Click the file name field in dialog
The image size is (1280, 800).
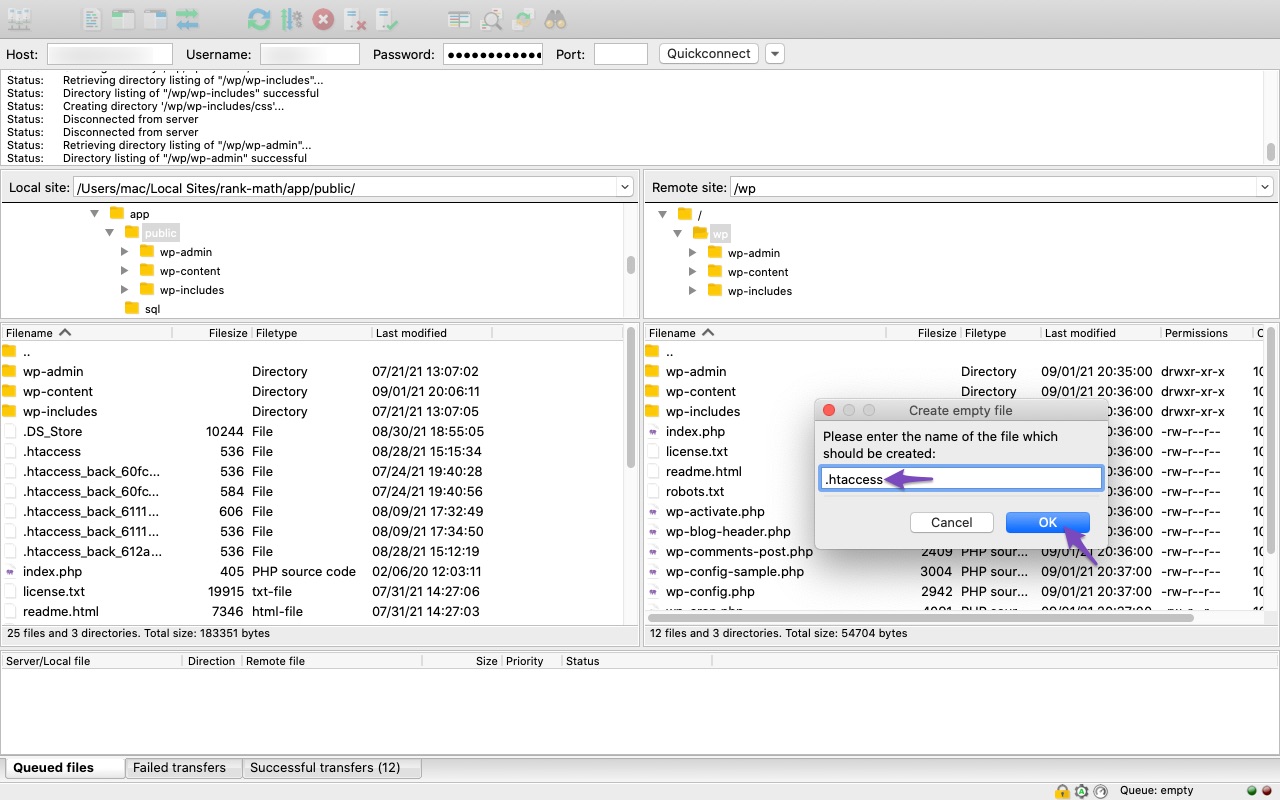coord(962,479)
